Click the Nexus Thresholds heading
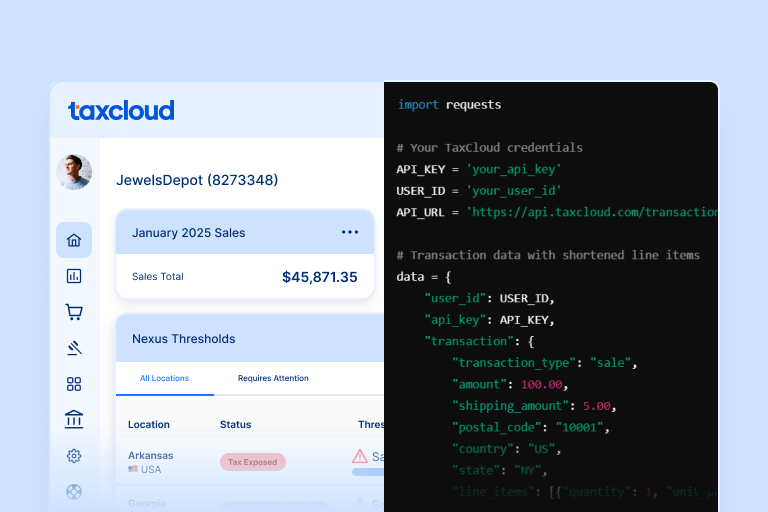The image size is (768, 512). click(184, 339)
